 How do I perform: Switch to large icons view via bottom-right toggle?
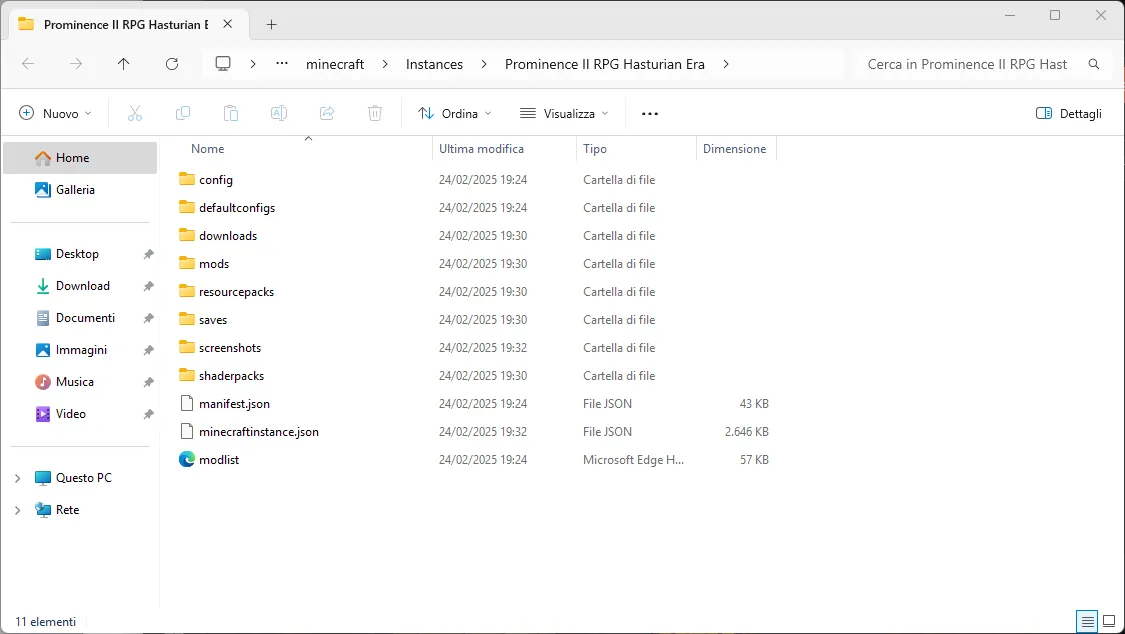pyautogui.click(x=1110, y=621)
